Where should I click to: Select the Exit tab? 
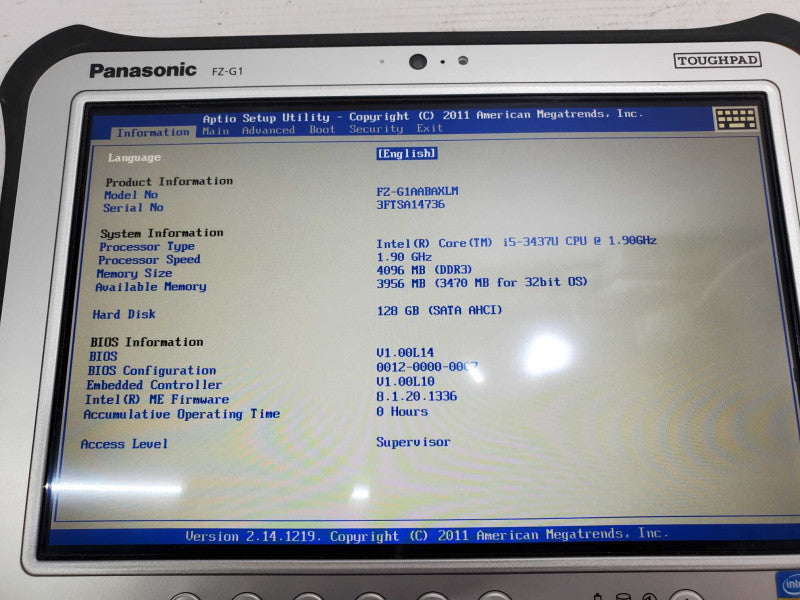coord(430,128)
